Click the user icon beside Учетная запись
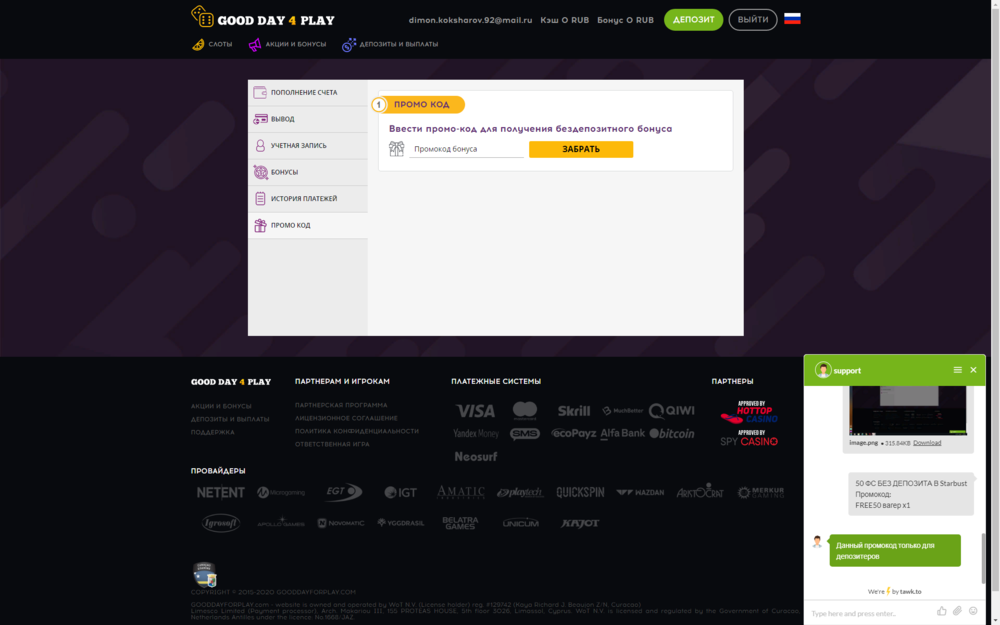The height and width of the screenshot is (625, 1000). [x=260, y=145]
